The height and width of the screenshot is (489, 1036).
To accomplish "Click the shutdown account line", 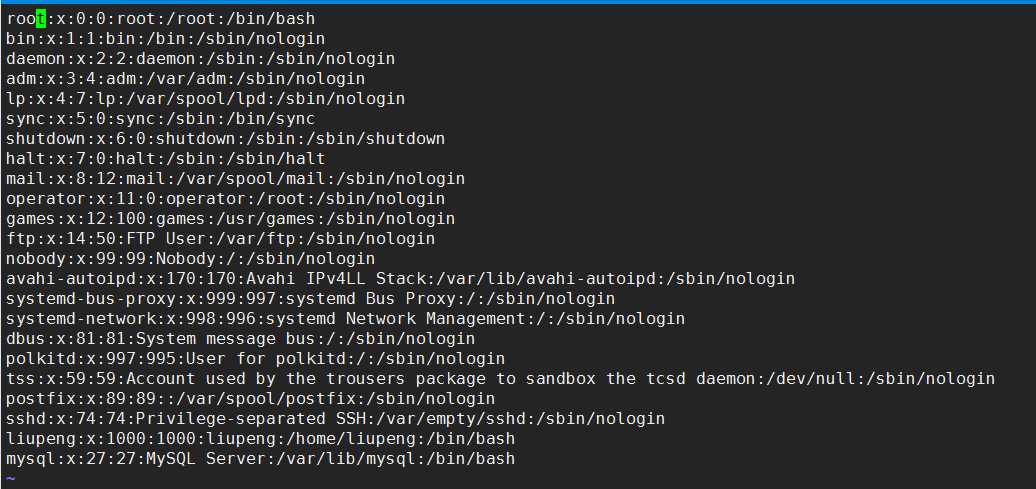I will [225, 139].
